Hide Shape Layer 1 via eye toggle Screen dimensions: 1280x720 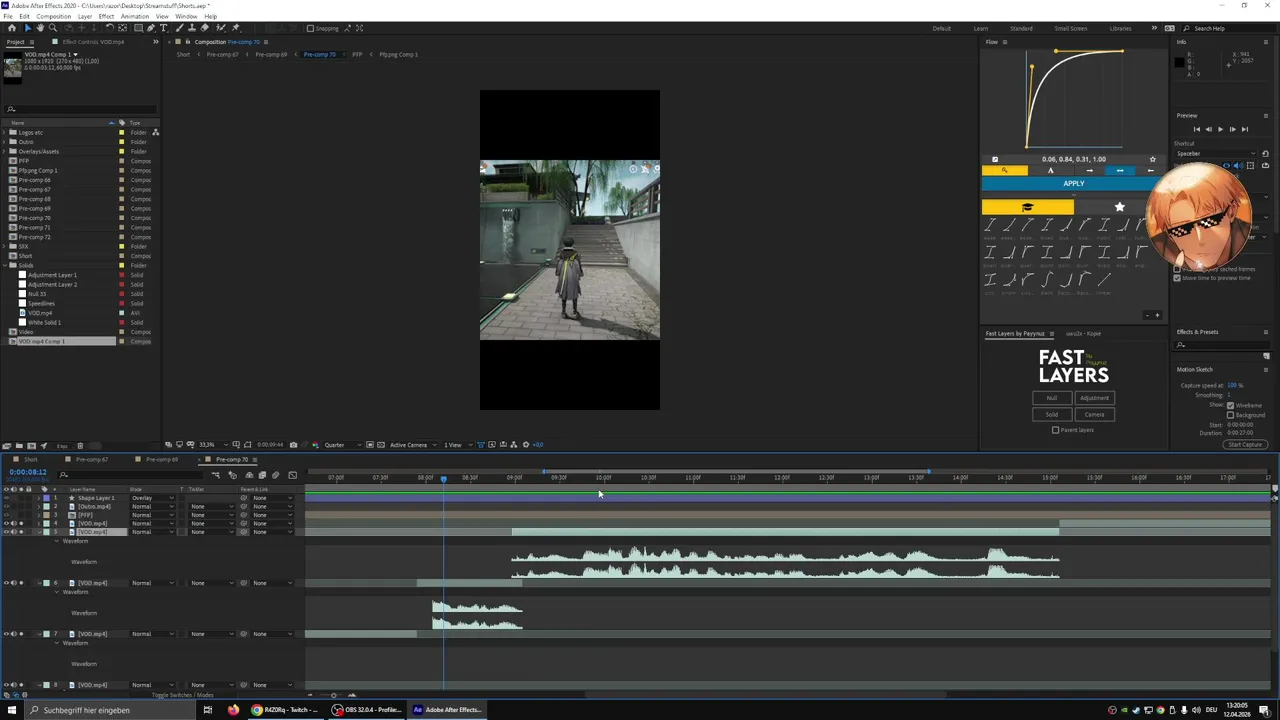tap(6, 498)
